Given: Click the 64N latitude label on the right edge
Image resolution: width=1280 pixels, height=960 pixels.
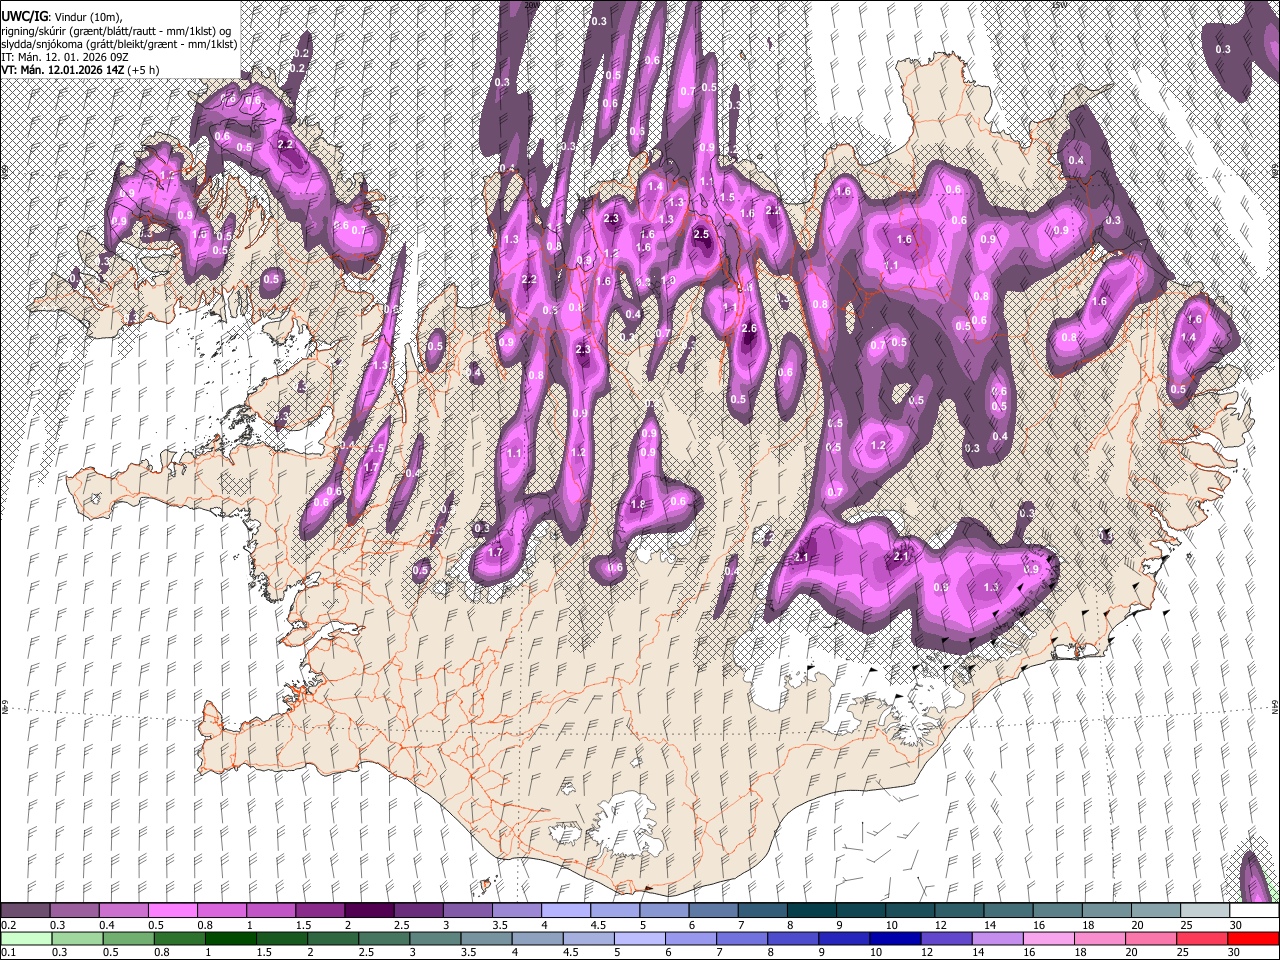Looking at the screenshot, I should 1275,707.
